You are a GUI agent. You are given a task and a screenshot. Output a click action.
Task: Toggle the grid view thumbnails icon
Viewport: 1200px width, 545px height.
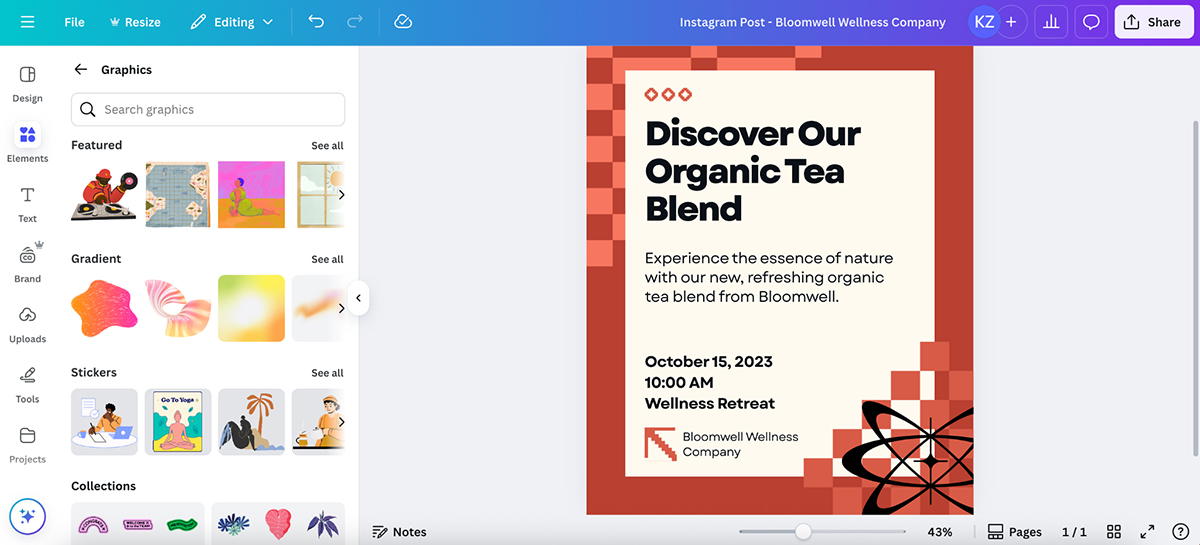[1114, 532]
